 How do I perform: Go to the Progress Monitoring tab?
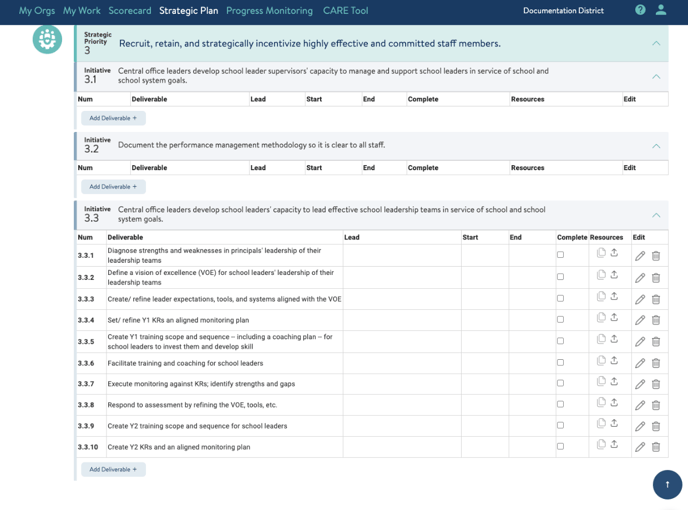pos(269,11)
